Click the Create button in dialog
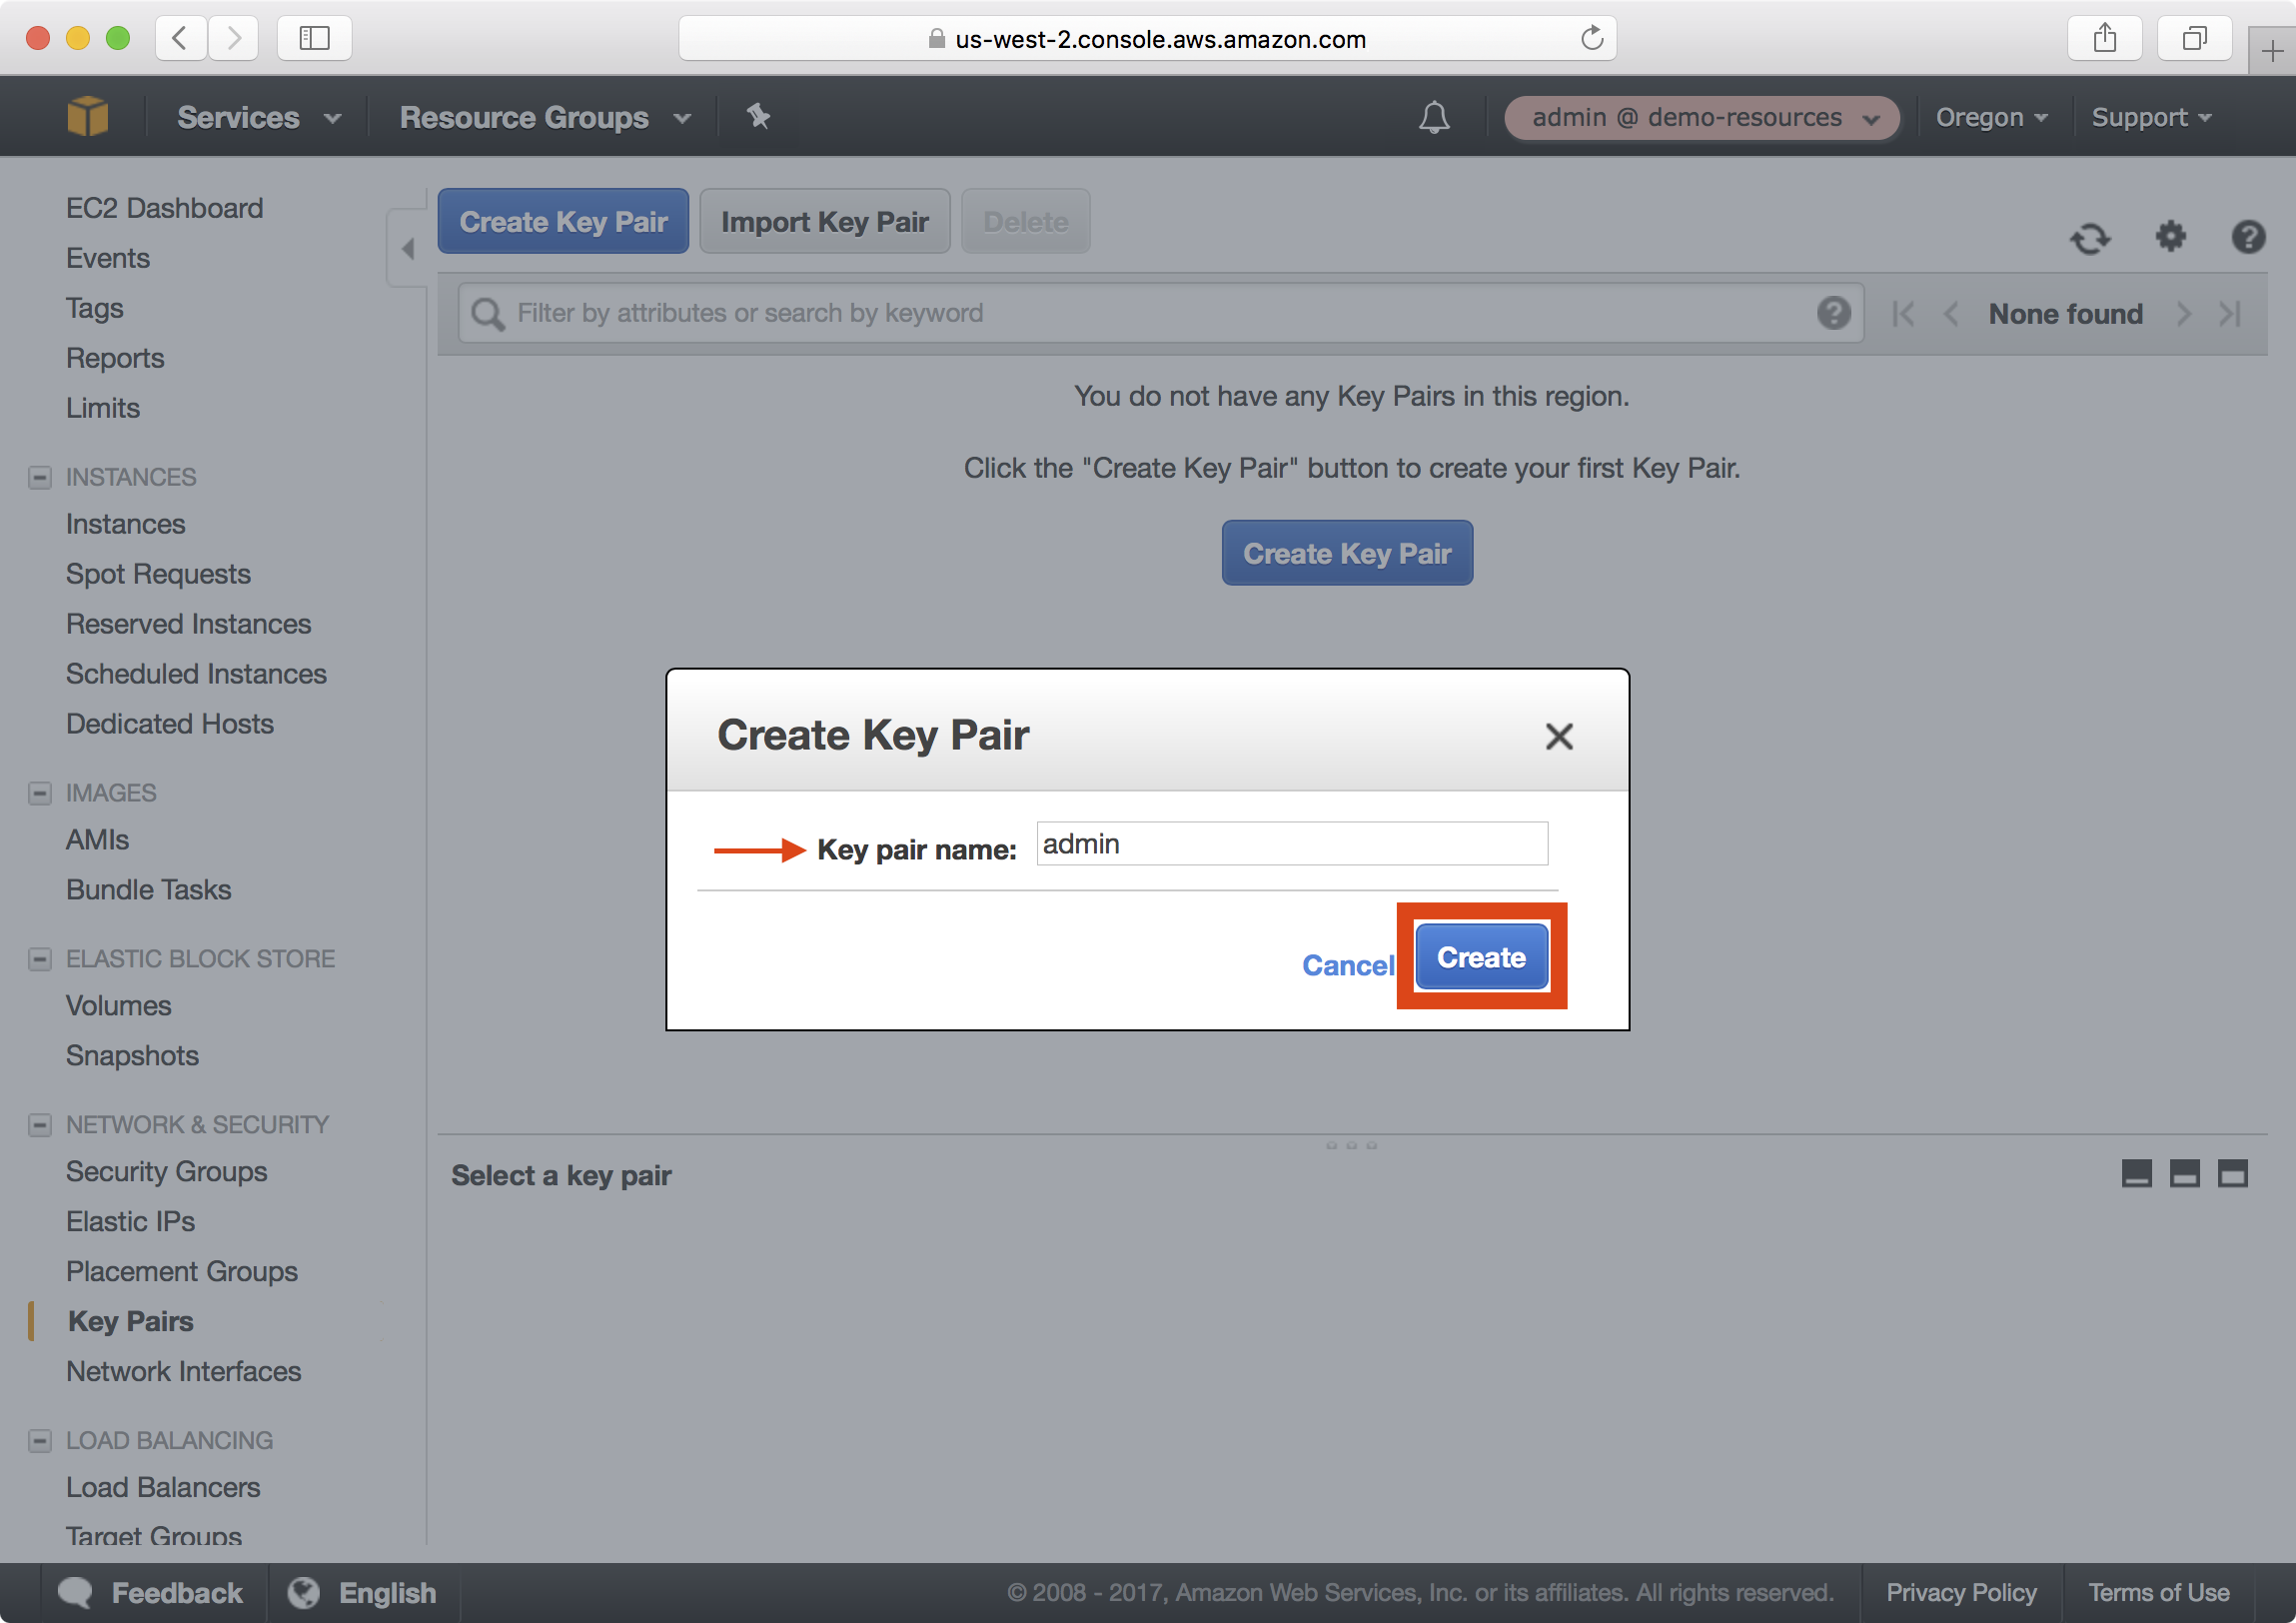The image size is (2296, 1623). point(1480,957)
